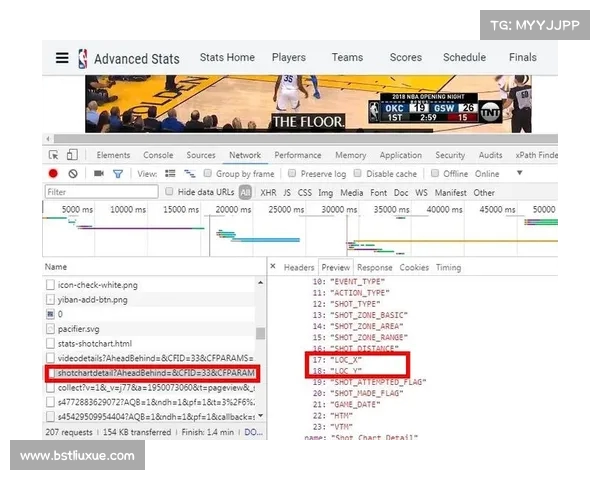Click the red record network log button
Image resolution: width=600 pixels, height=480 pixels.
click(x=53, y=174)
